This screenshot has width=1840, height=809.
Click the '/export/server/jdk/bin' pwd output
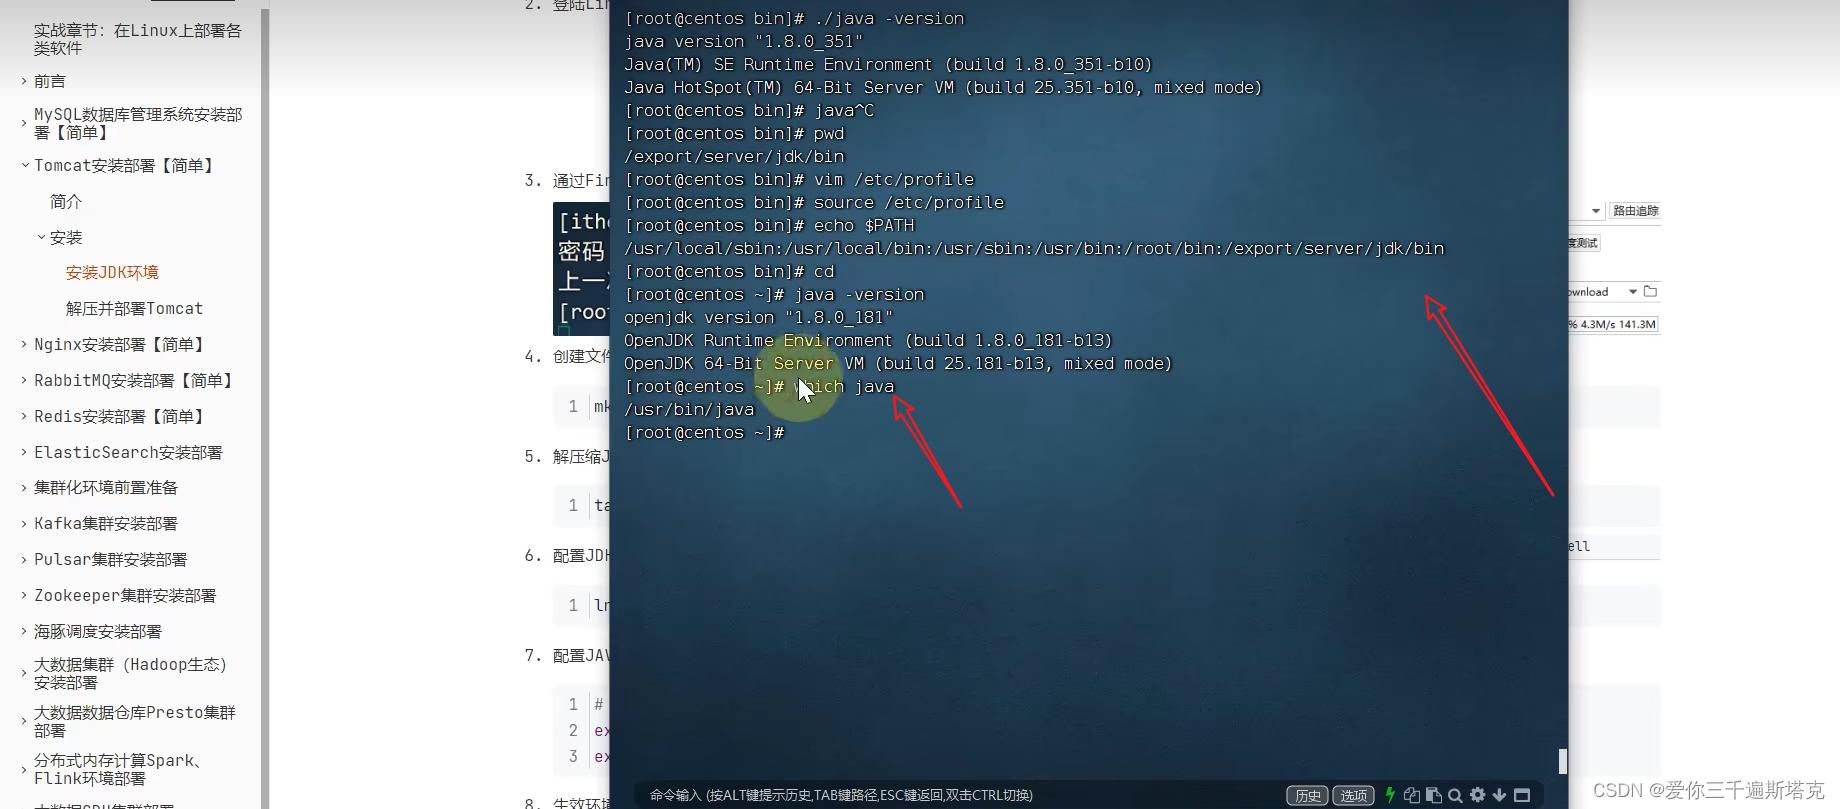734,157
